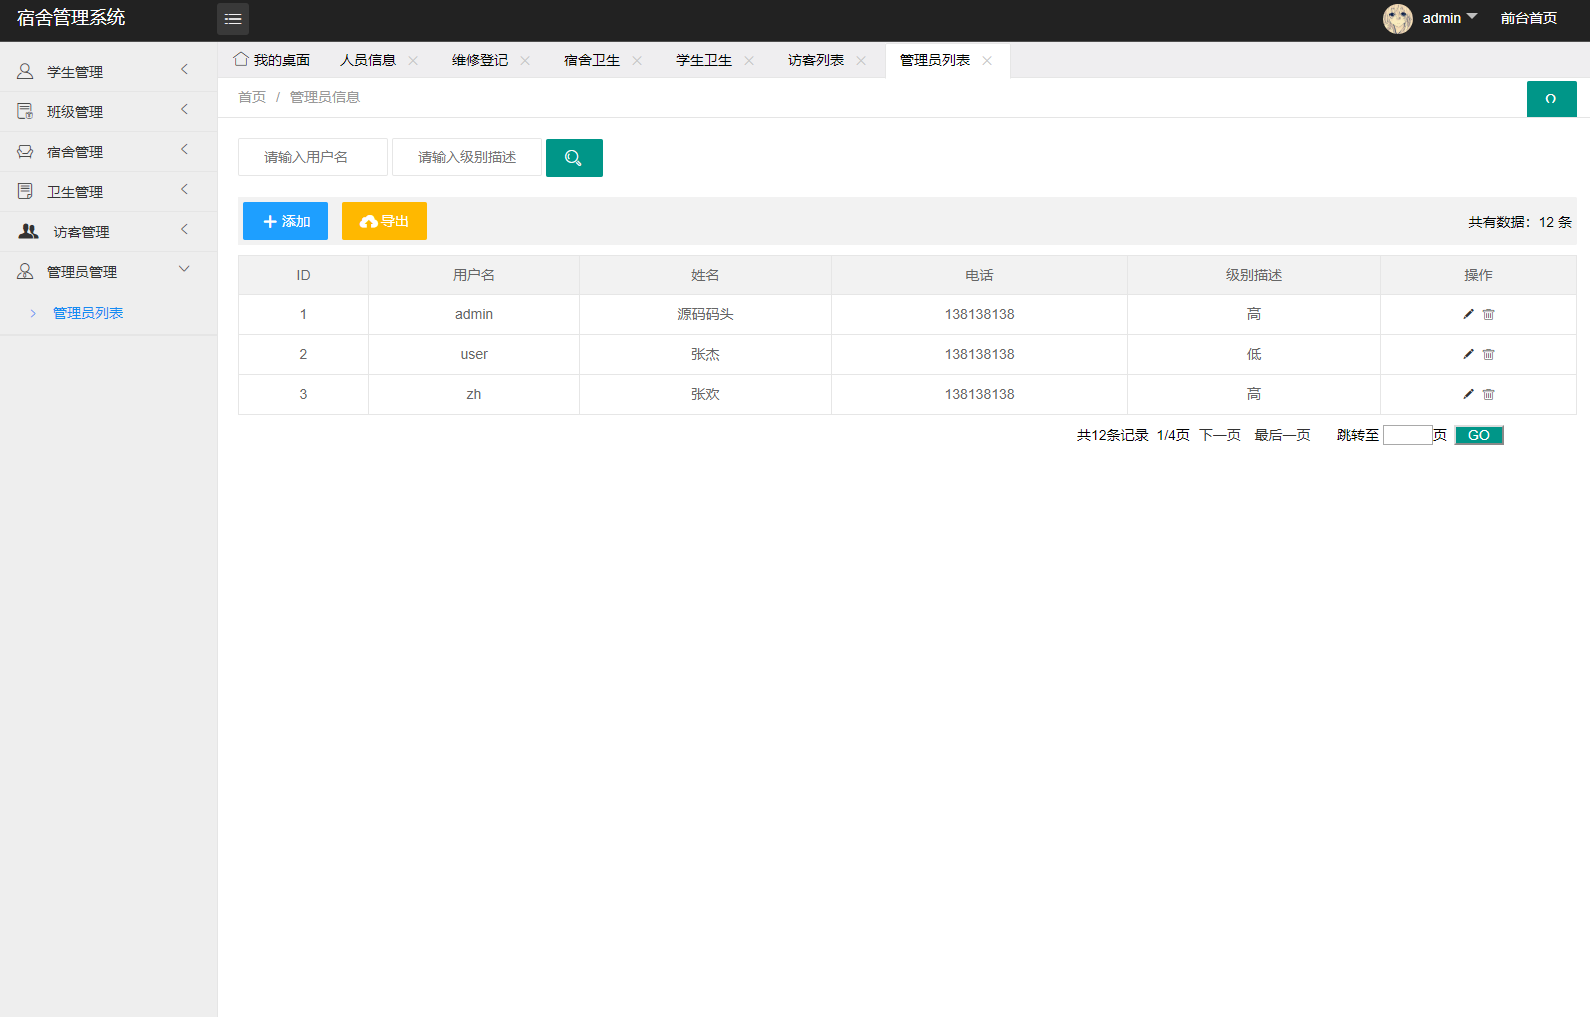The image size is (1590, 1017).
Task: Go to 下一页 in pagination
Action: [x=1219, y=435]
